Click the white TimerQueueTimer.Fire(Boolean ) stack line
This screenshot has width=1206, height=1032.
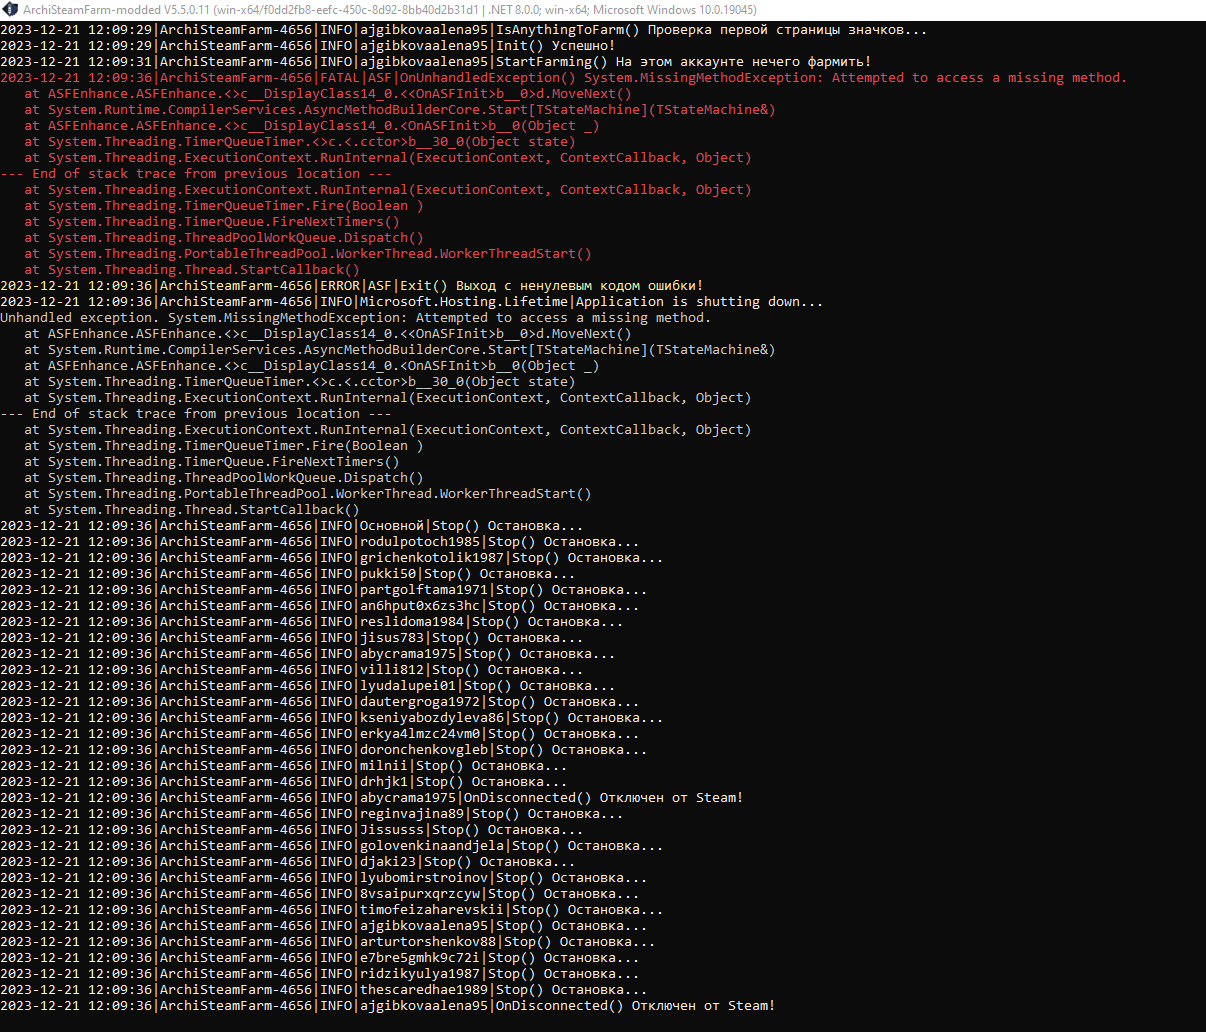[x=224, y=446]
